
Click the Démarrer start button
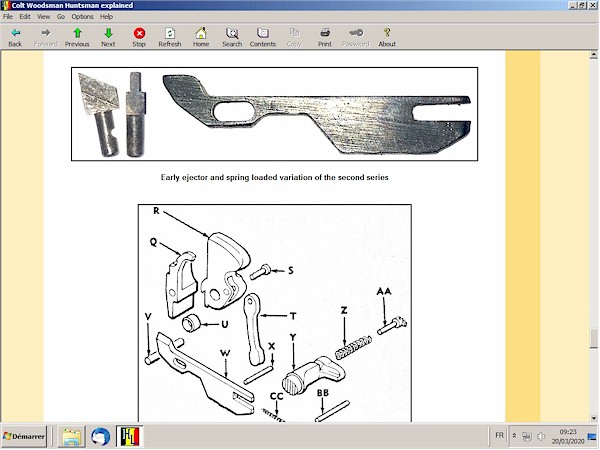(x=24, y=436)
